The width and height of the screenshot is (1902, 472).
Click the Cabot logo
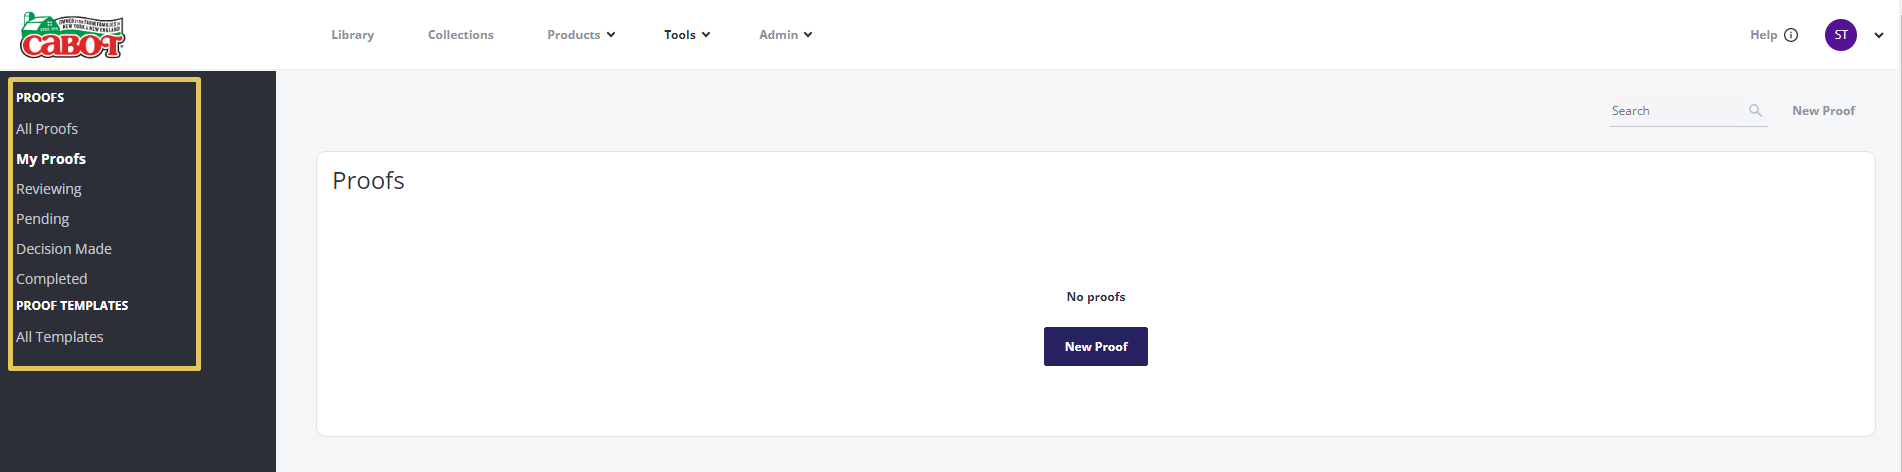[73, 36]
